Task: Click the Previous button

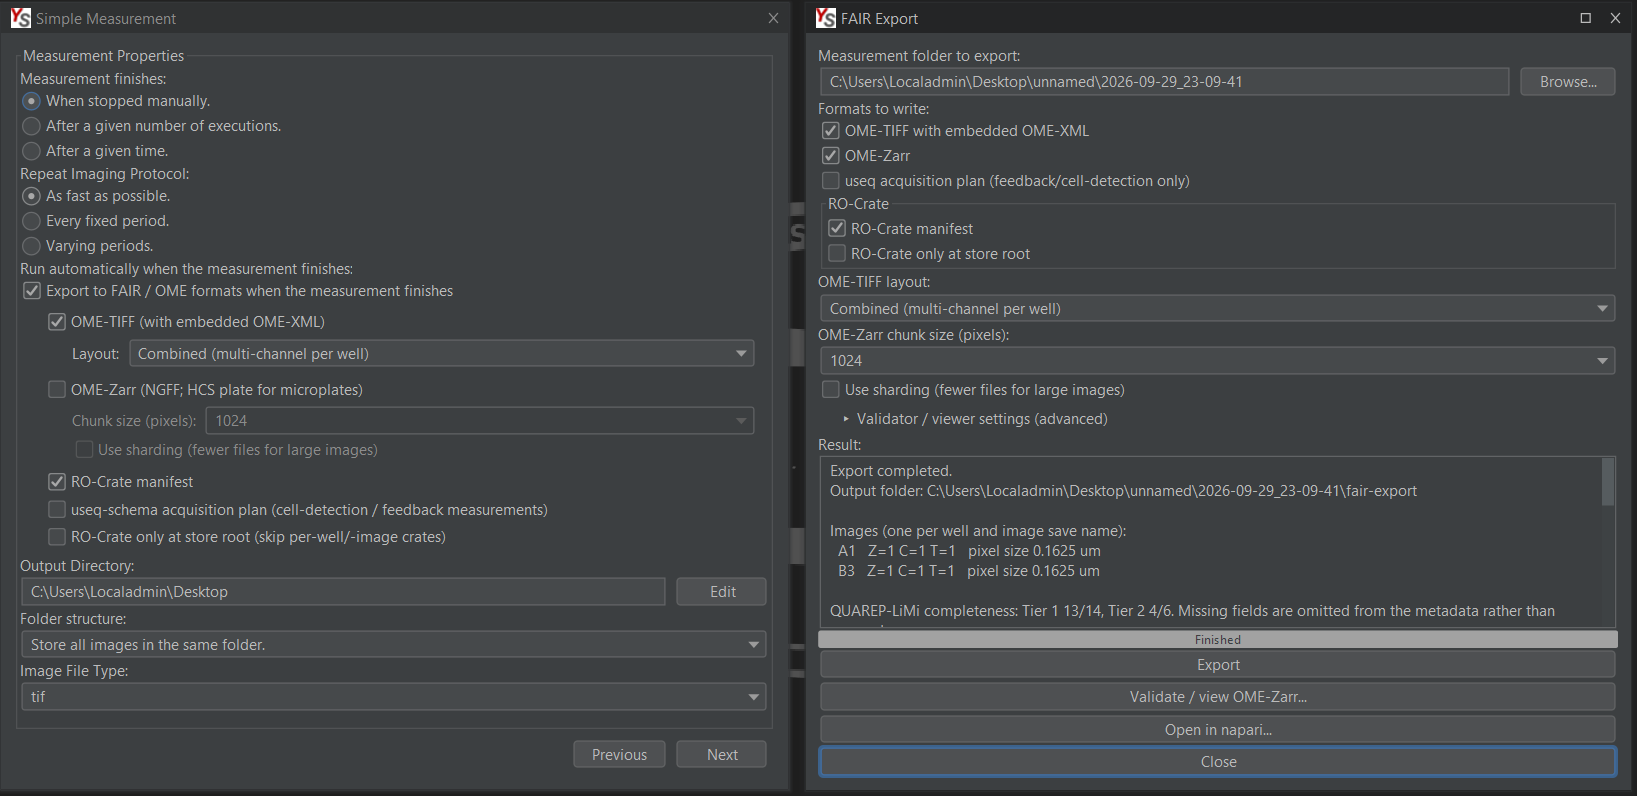Action: coord(619,755)
